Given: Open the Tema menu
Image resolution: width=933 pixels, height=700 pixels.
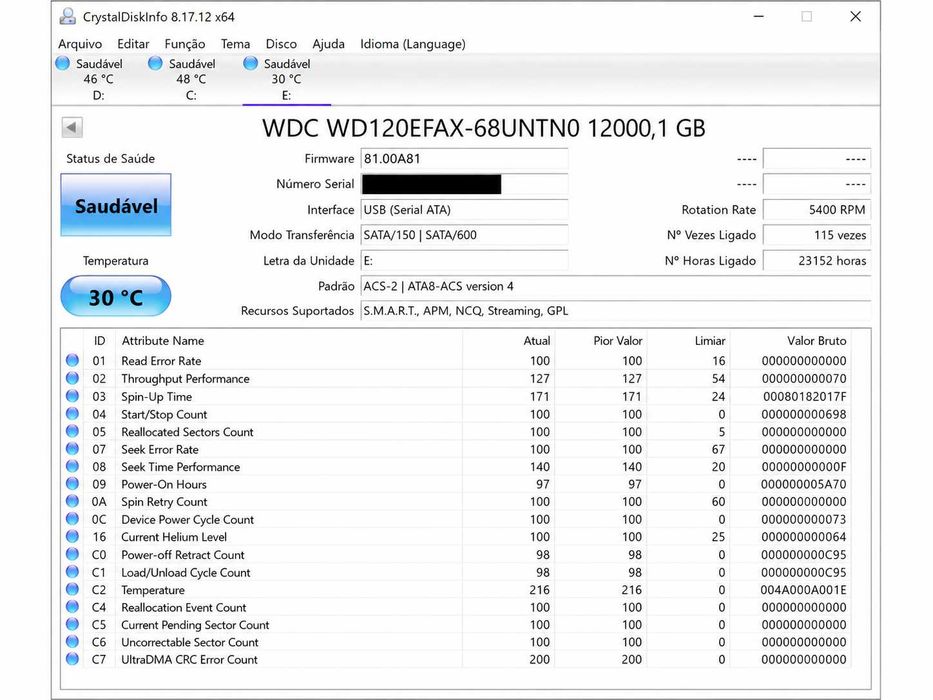Looking at the screenshot, I should 235,44.
